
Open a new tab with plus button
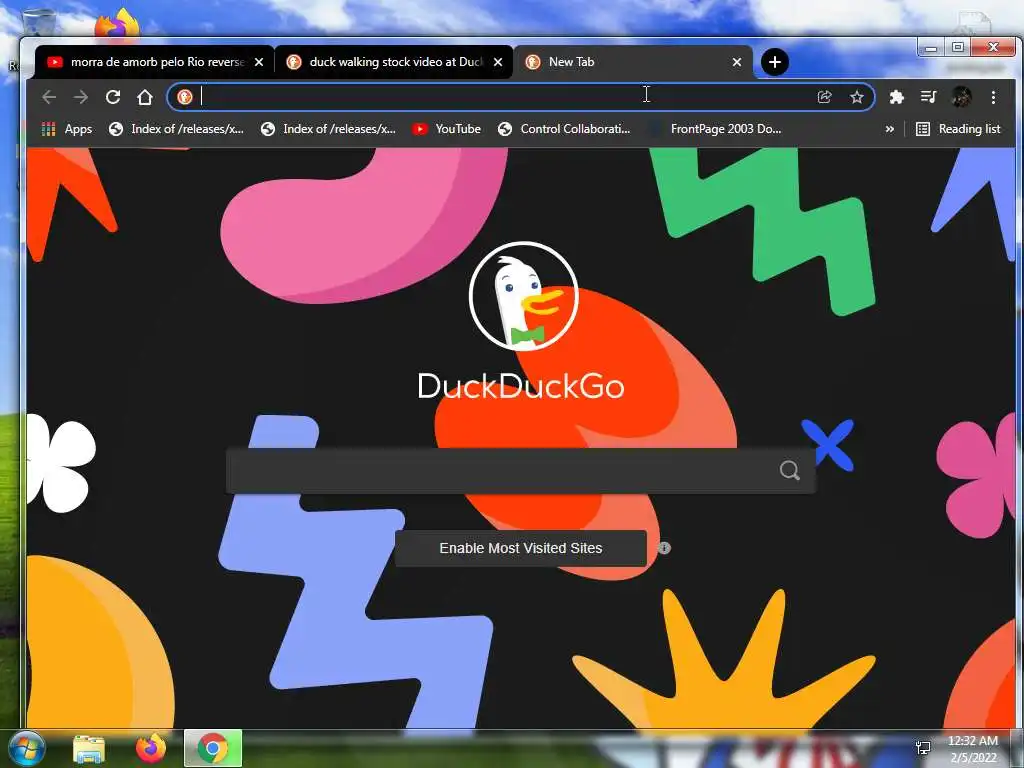[775, 62]
